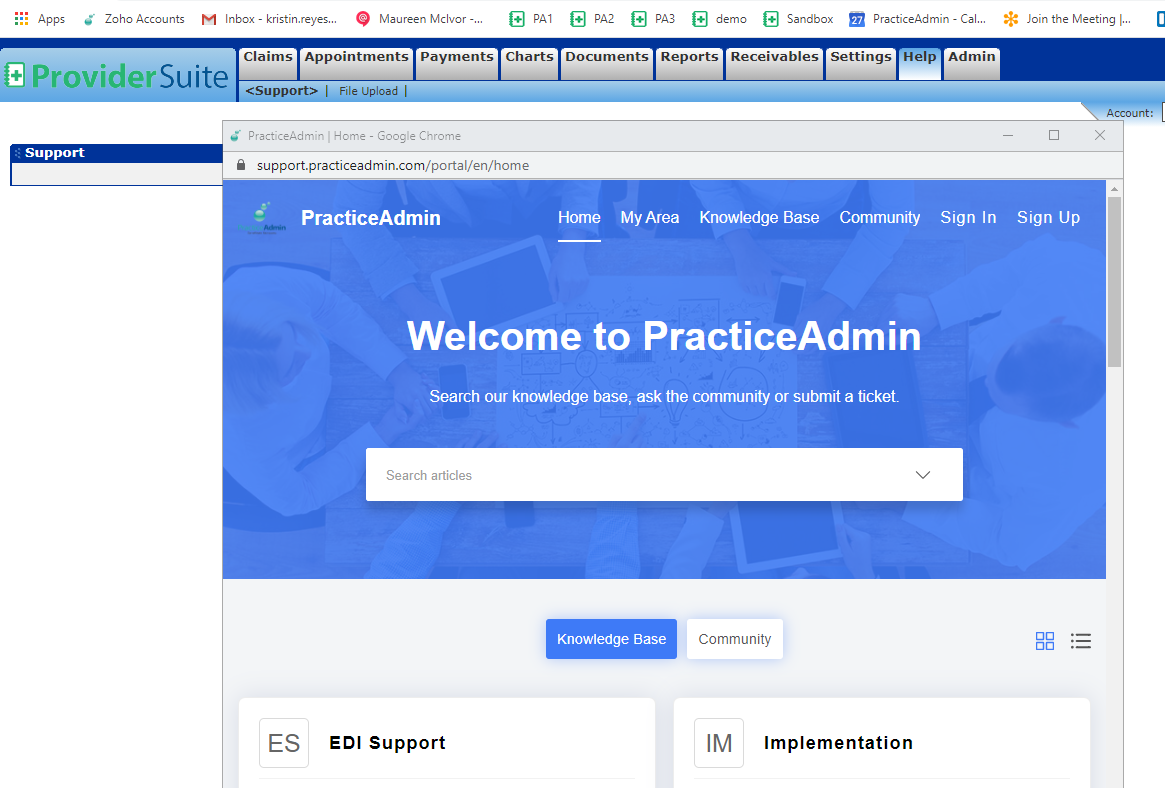Image resolution: width=1165 pixels, height=788 pixels.
Task: Open the Zoho Accounts bookmark
Action: (134, 19)
